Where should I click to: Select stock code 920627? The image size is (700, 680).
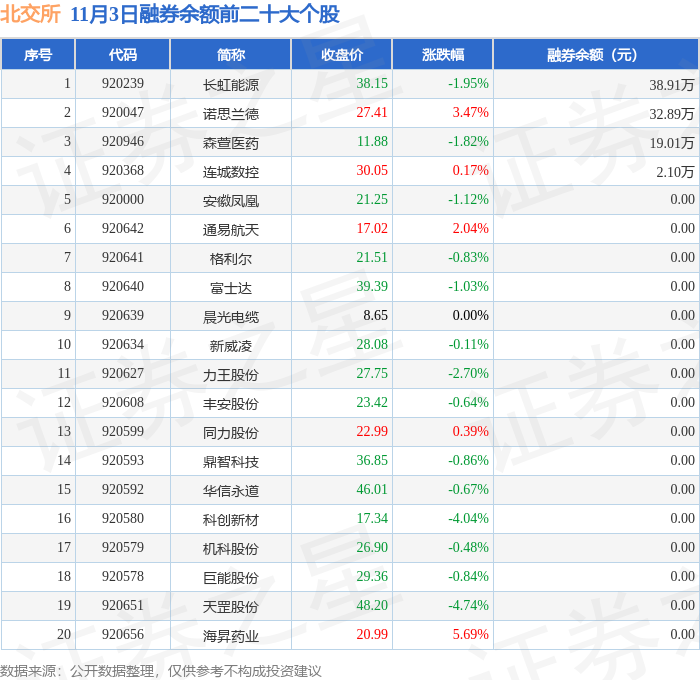[123, 374]
